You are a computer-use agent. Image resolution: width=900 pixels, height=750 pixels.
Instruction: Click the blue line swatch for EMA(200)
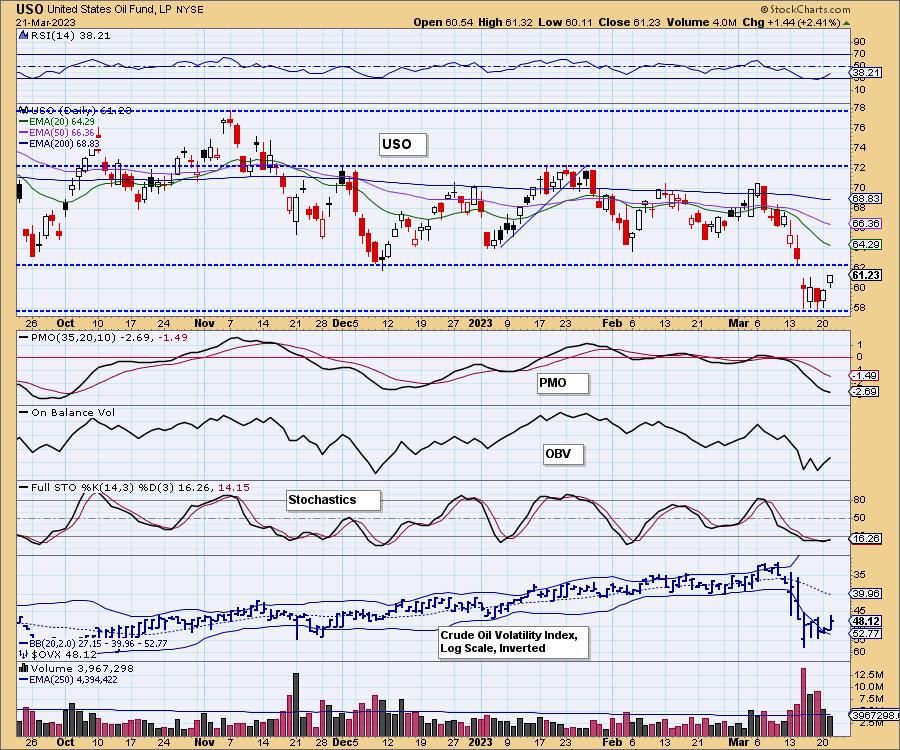pos(24,143)
